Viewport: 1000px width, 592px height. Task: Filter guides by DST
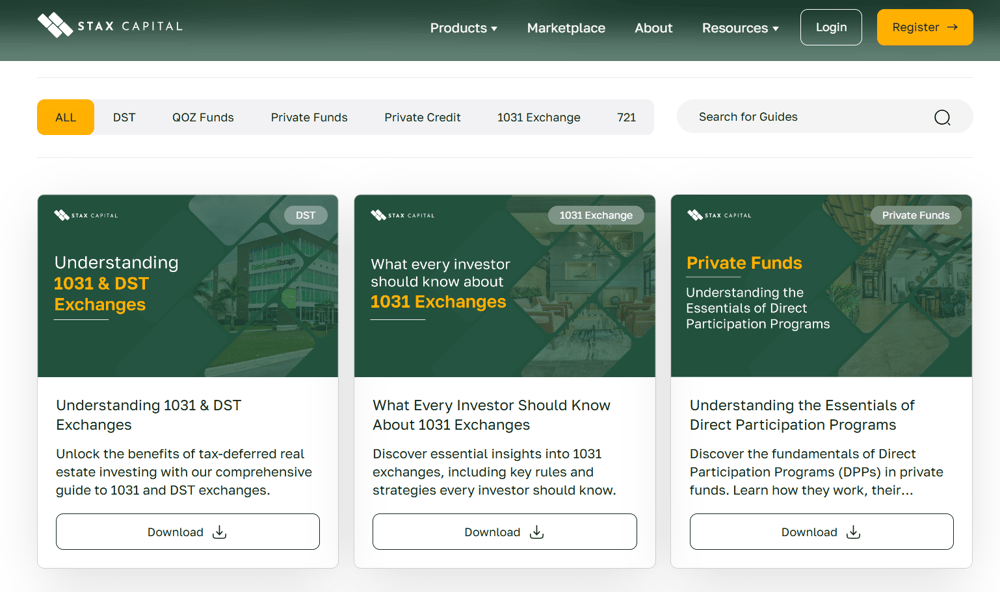tap(124, 117)
